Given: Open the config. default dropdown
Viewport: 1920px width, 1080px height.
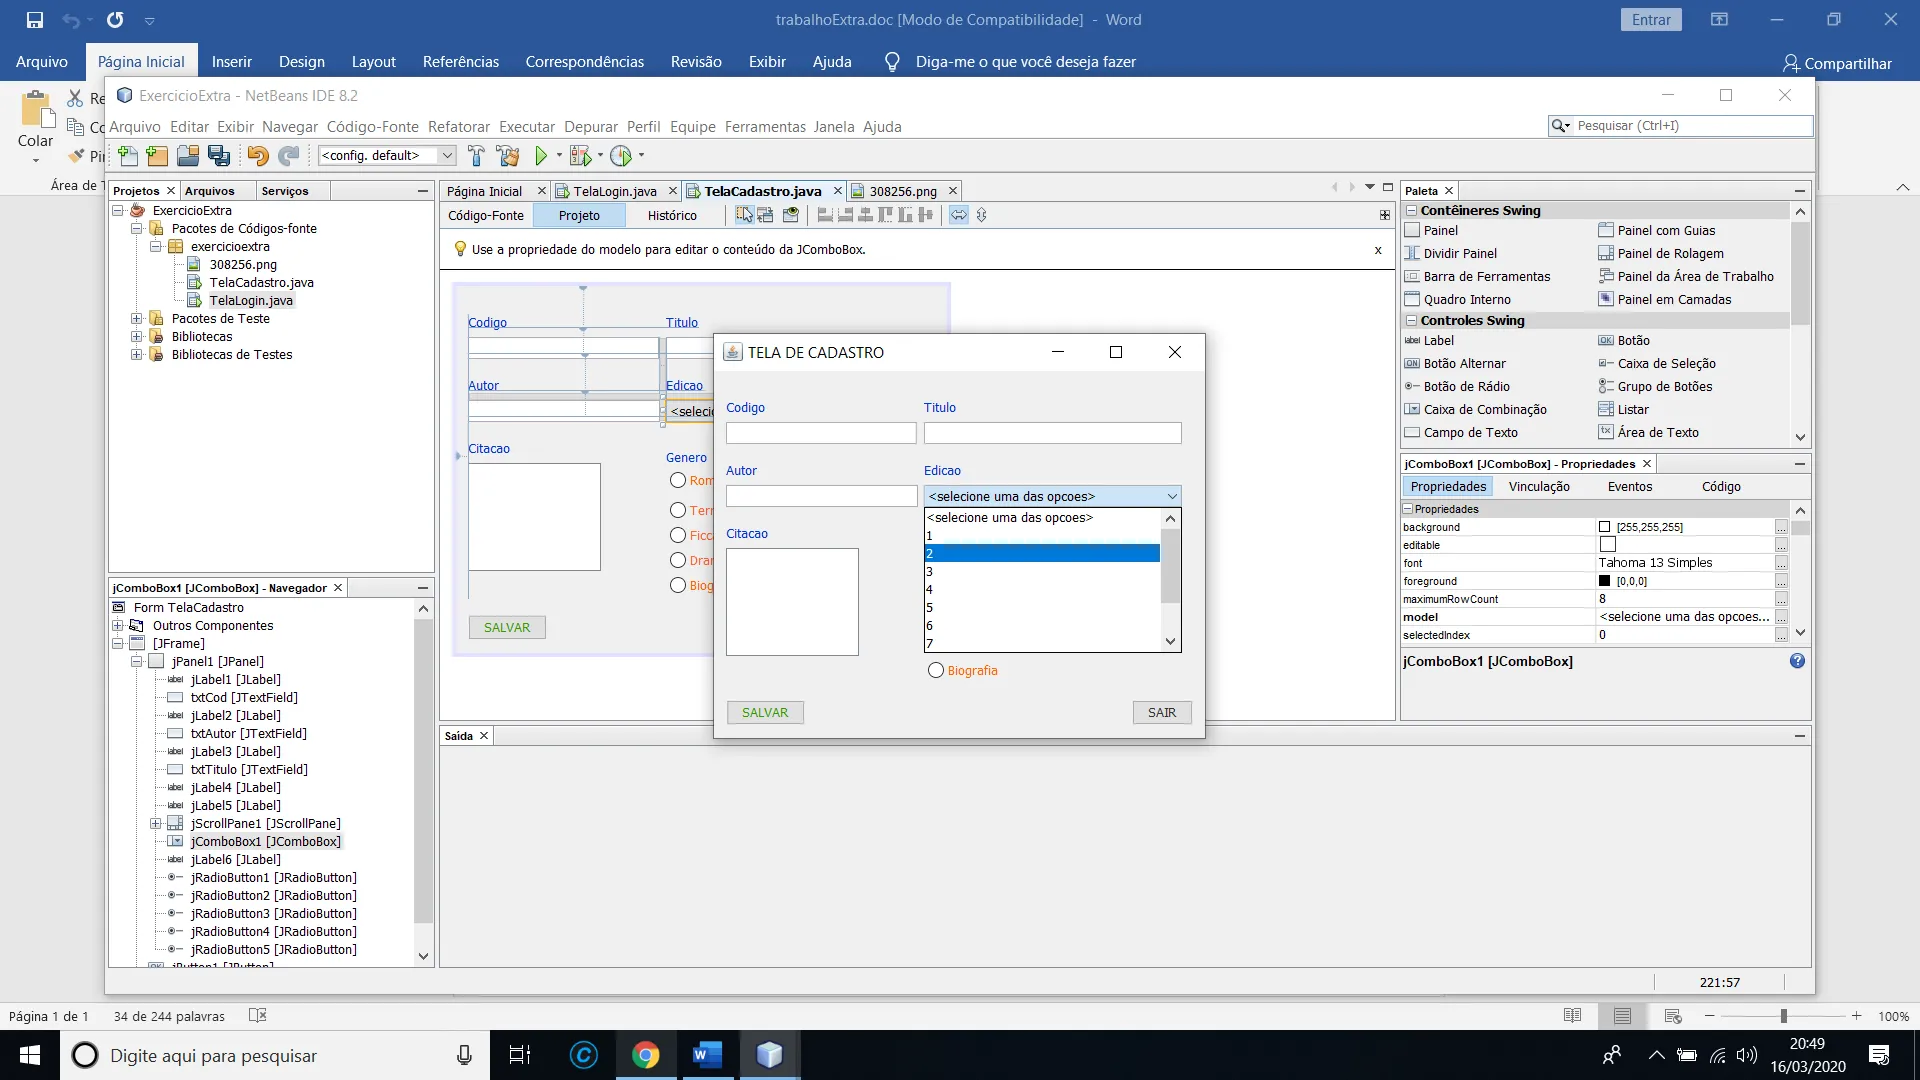Looking at the screenshot, I should [447, 155].
